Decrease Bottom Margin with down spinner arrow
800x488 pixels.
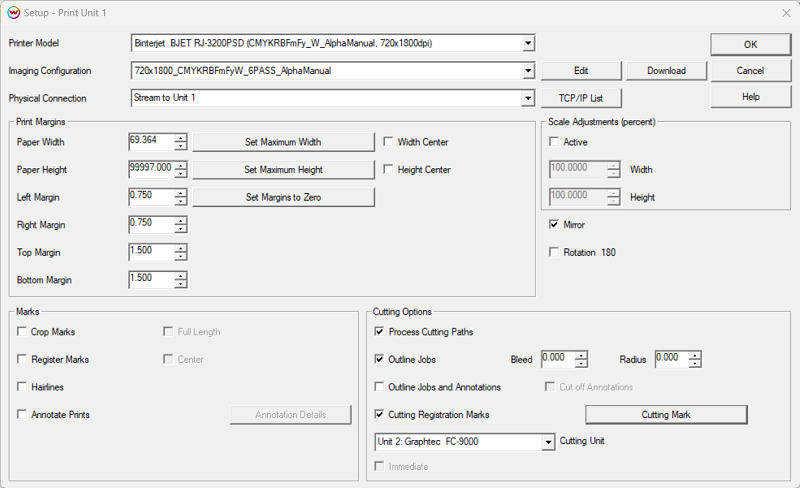[180, 284]
